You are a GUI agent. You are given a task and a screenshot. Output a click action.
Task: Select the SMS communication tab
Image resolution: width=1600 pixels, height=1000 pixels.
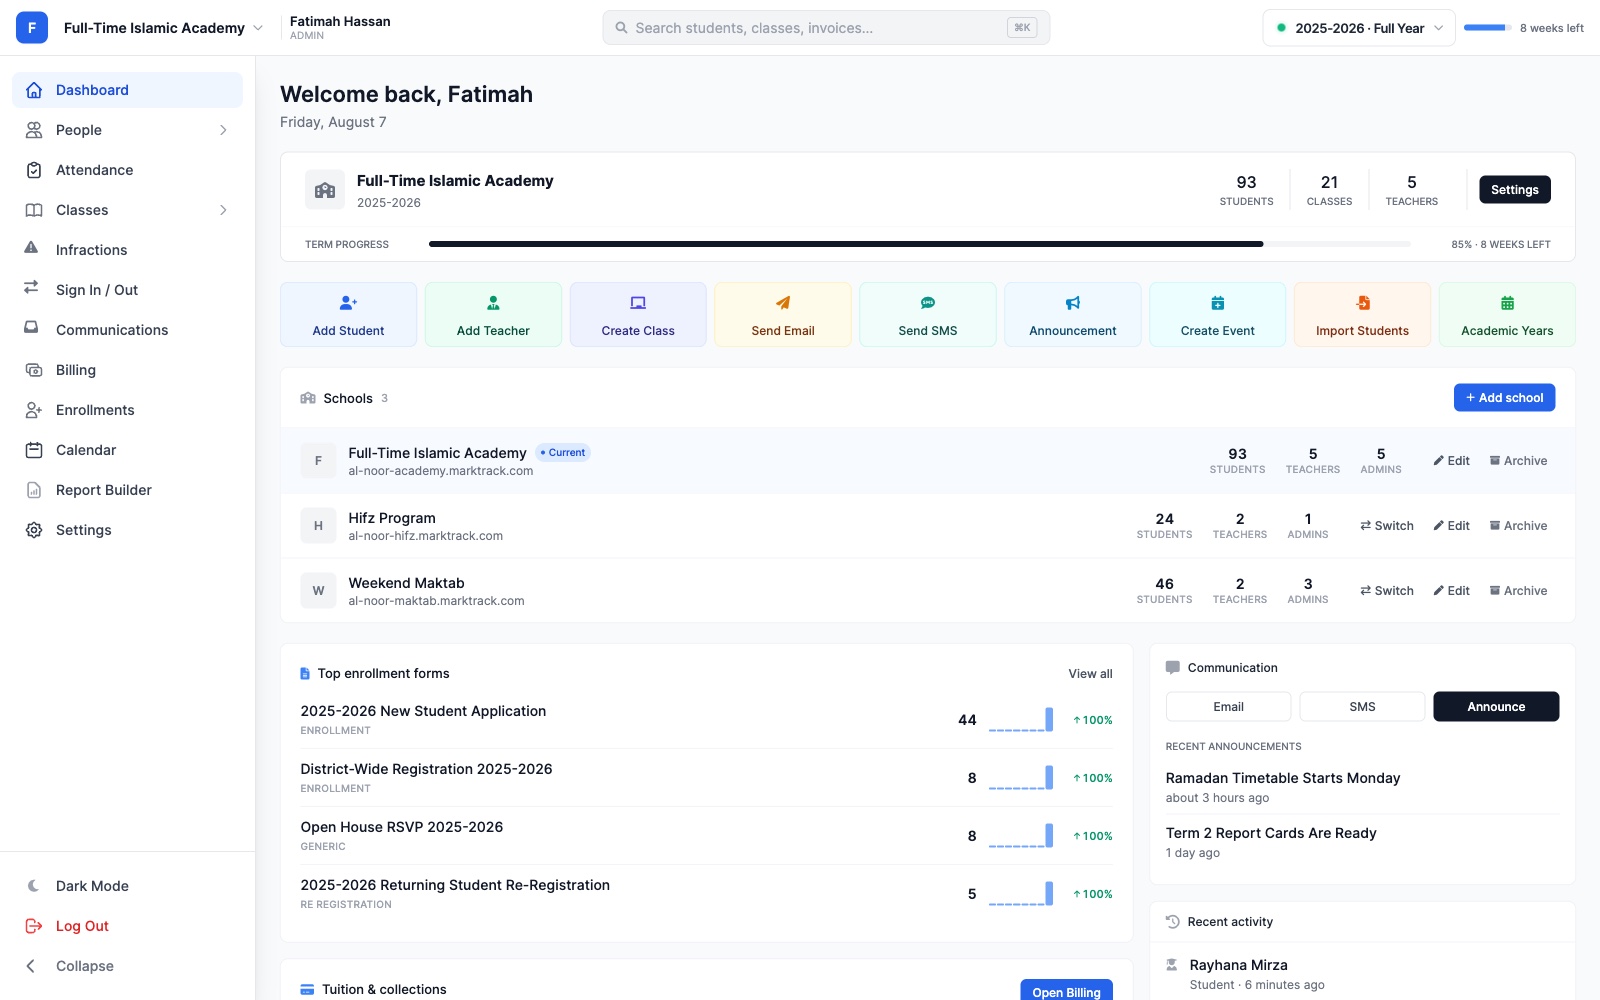click(1362, 707)
